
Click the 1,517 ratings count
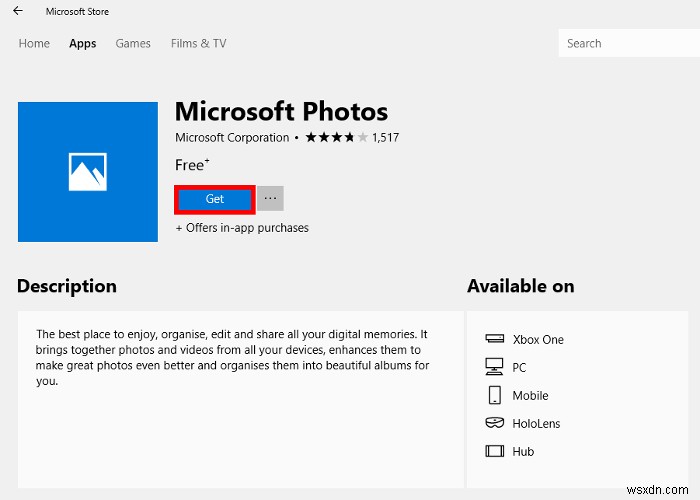[x=386, y=138]
